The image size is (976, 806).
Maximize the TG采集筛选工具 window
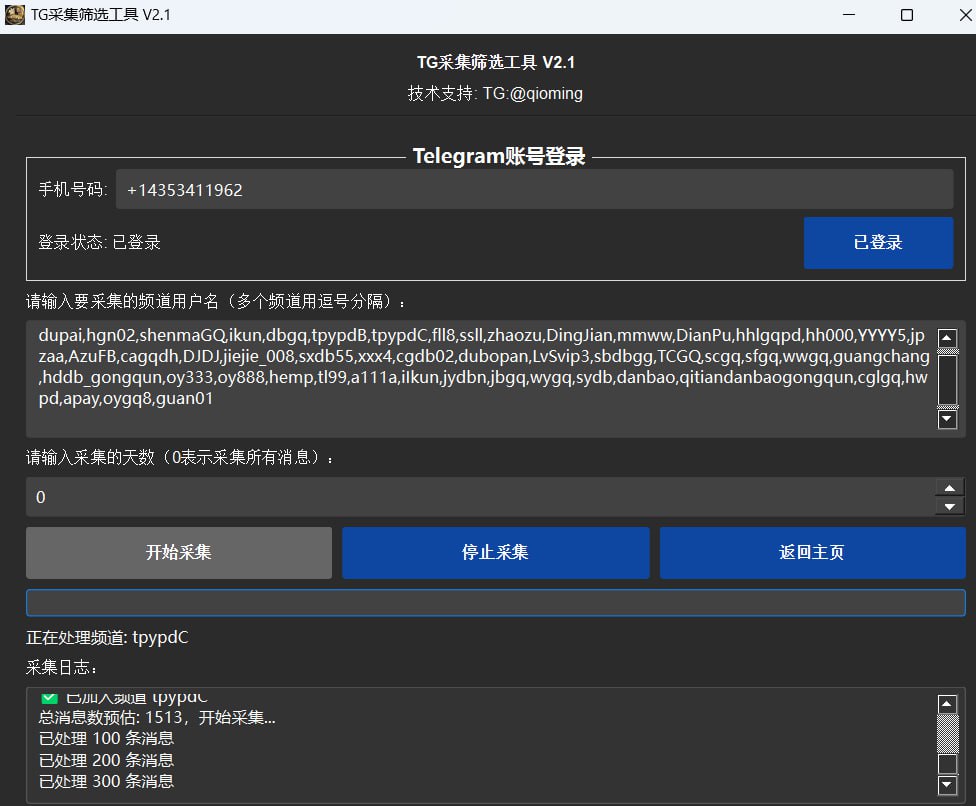tap(907, 15)
